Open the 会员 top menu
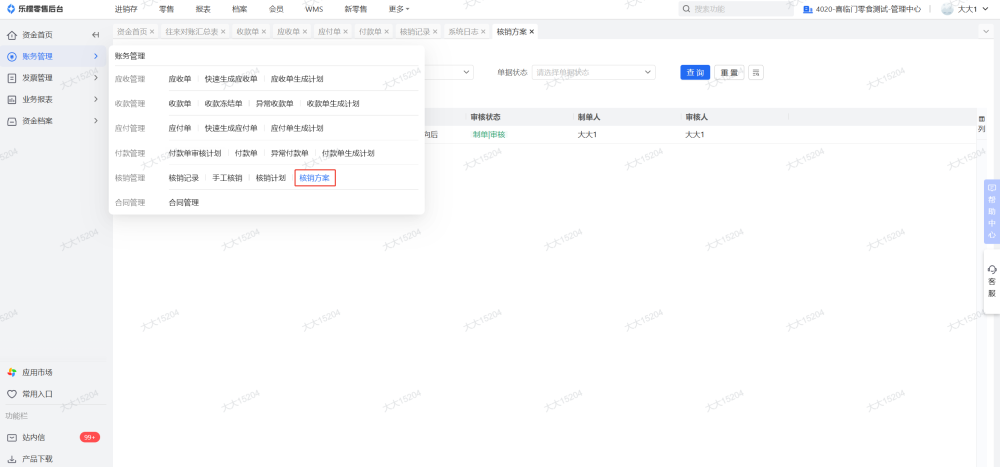1000x467 pixels. [x=277, y=10]
